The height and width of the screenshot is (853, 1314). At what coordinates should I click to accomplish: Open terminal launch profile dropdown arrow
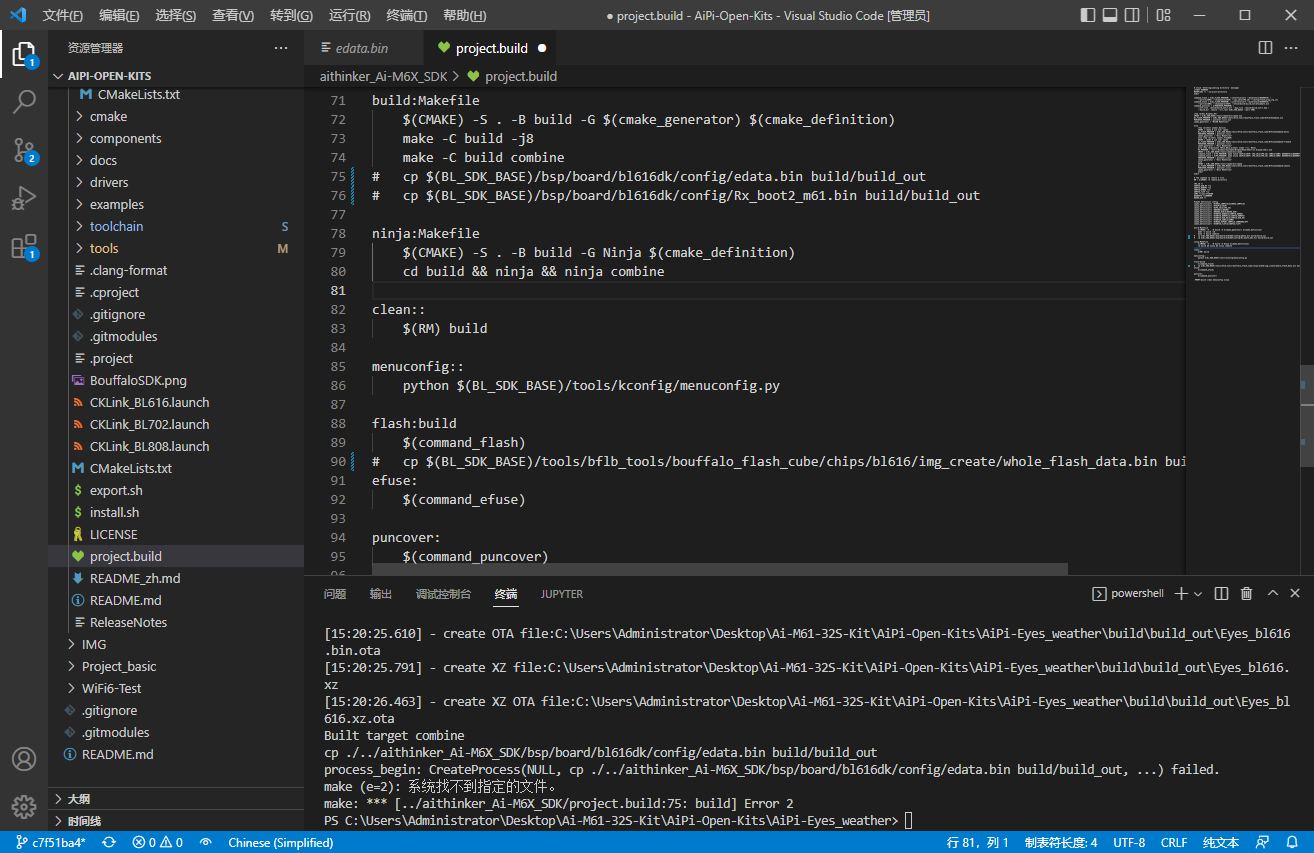click(x=1198, y=593)
